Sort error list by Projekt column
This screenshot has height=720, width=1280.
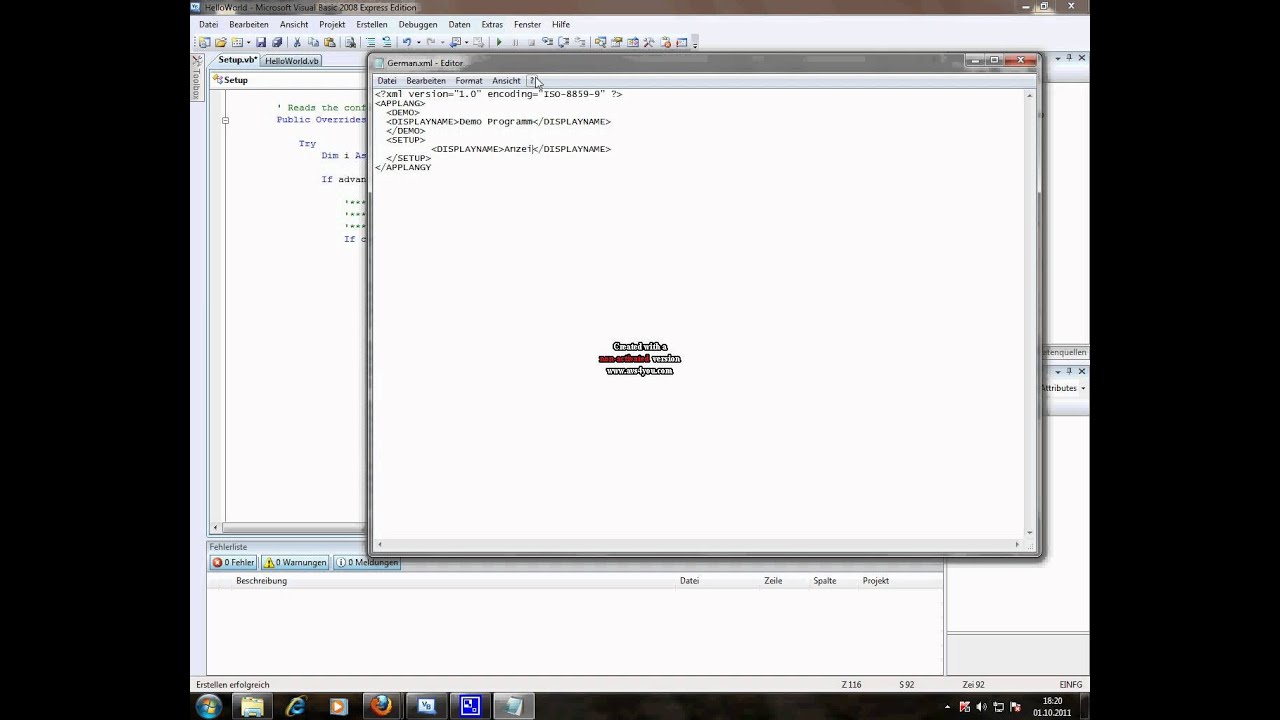pos(876,581)
